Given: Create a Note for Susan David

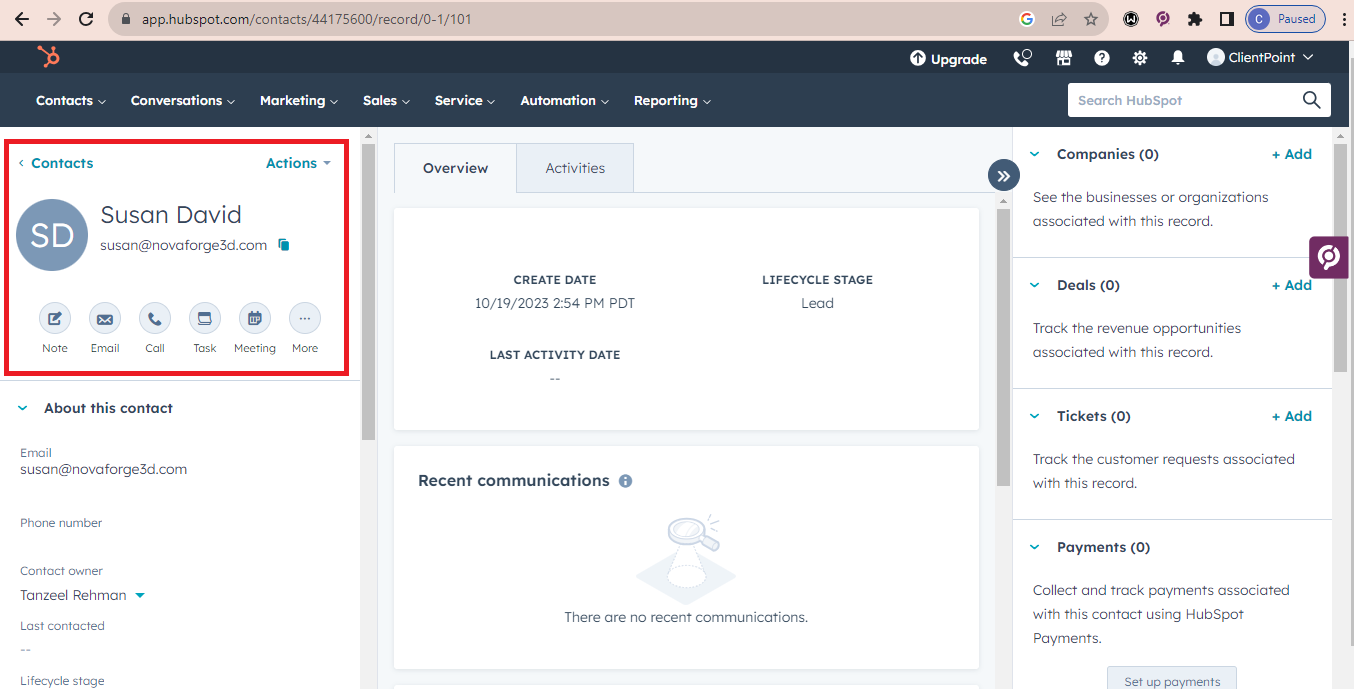Looking at the screenshot, I should click(55, 319).
